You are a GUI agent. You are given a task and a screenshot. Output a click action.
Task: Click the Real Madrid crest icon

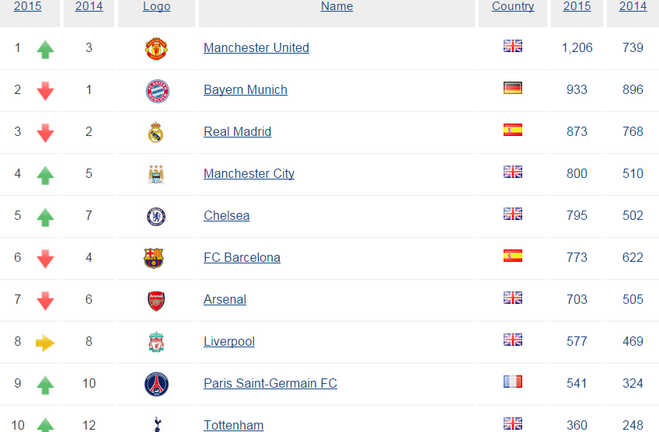(x=156, y=132)
